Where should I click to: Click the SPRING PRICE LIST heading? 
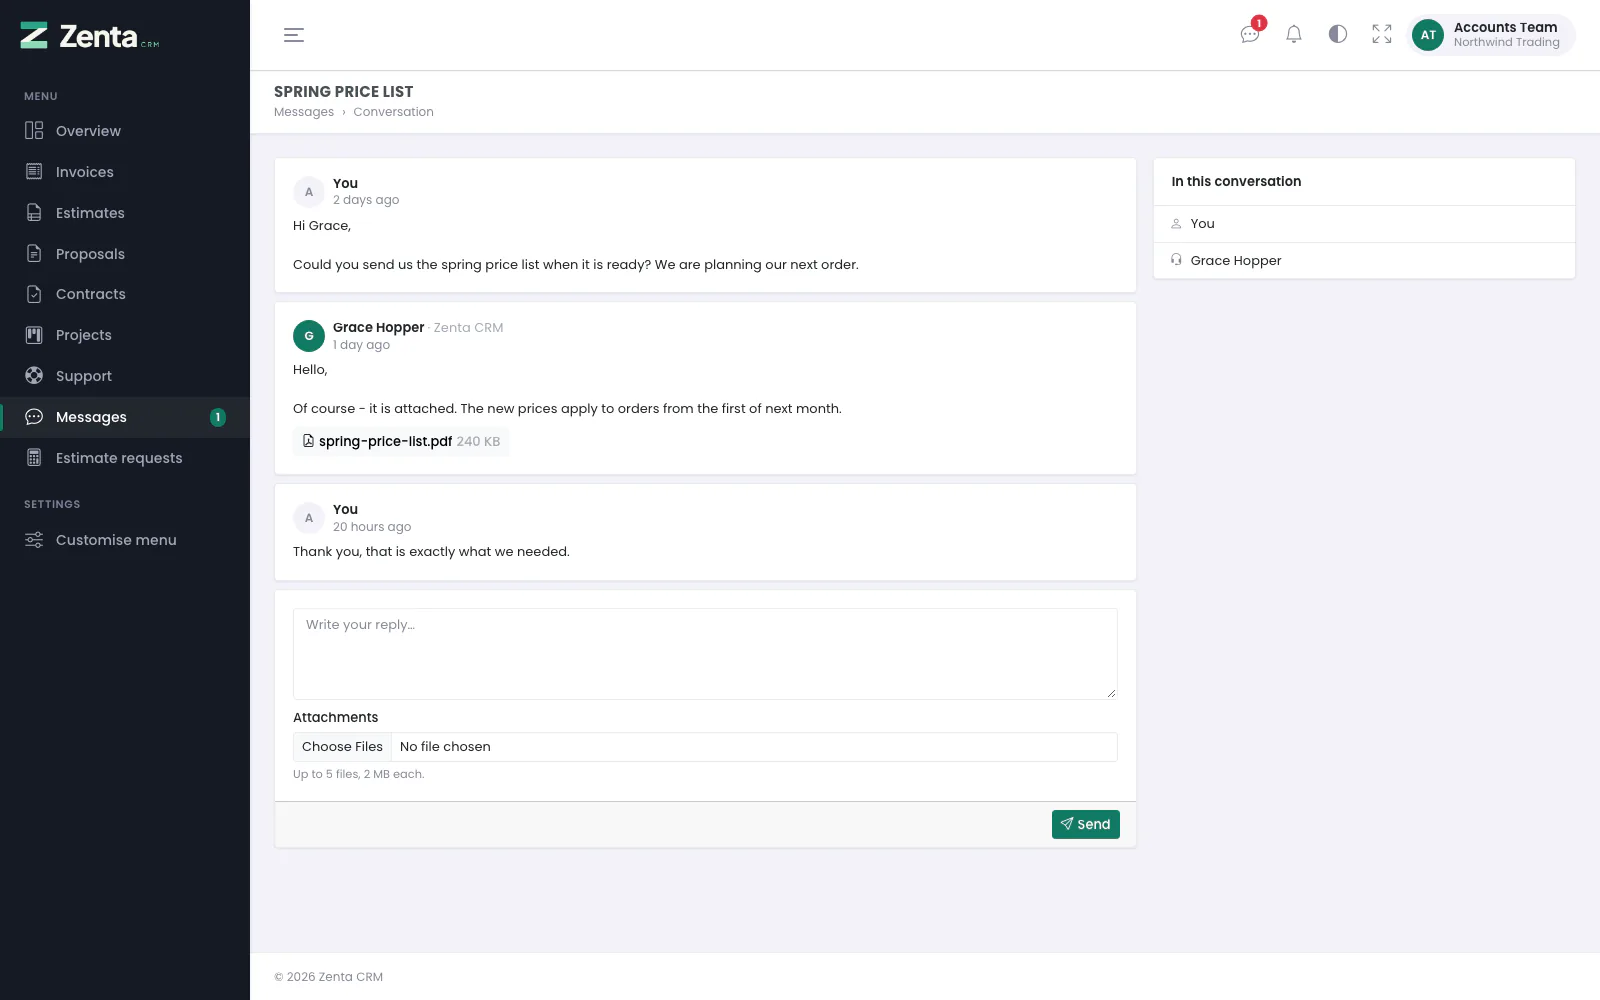(343, 92)
